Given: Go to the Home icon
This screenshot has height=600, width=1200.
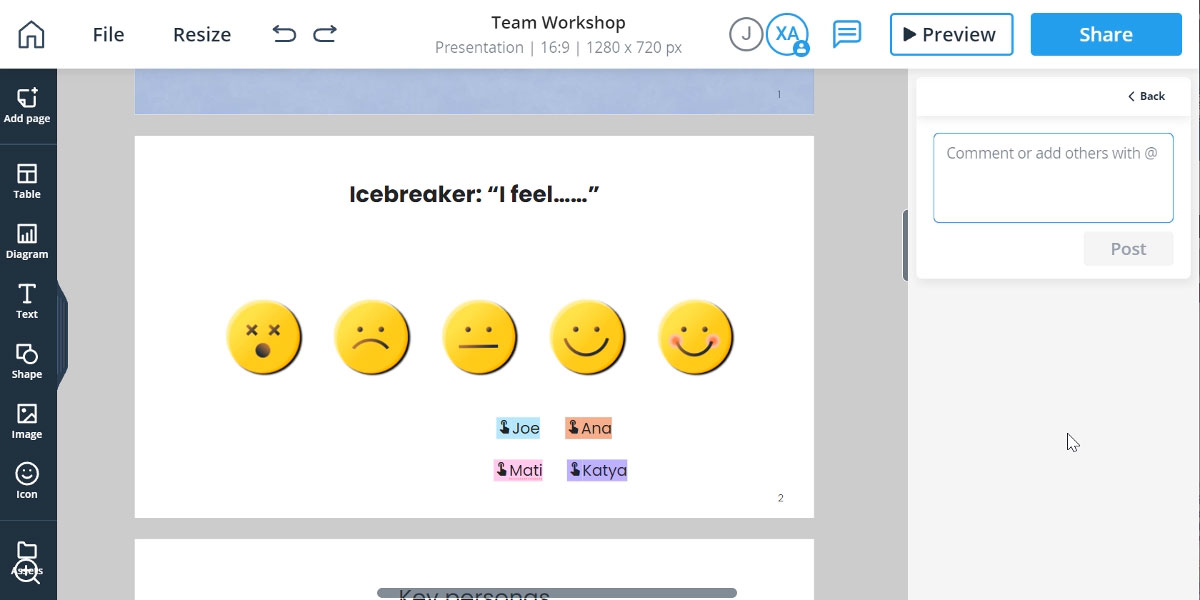Looking at the screenshot, I should click(31, 34).
